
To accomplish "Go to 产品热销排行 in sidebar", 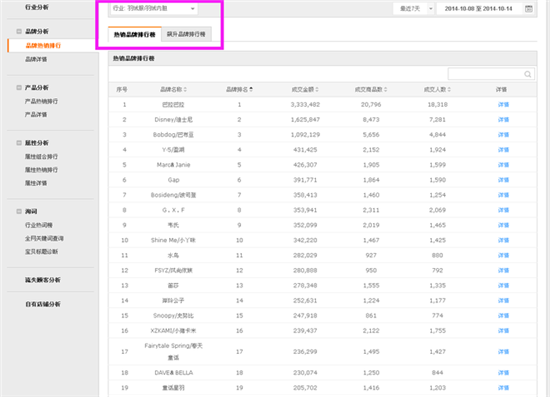I will coord(41,101).
